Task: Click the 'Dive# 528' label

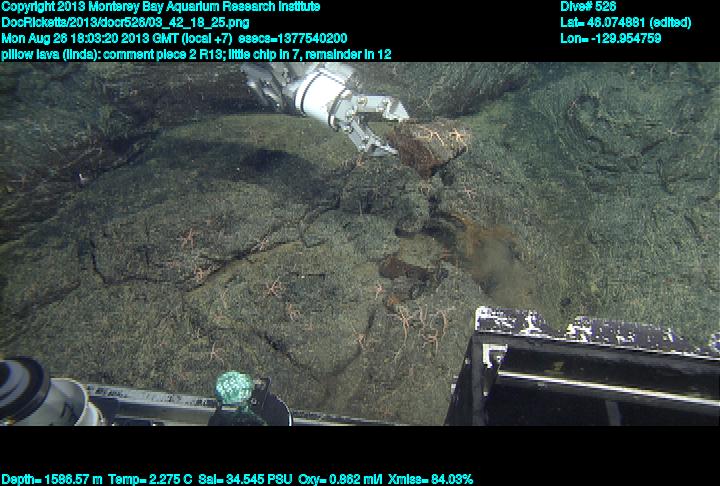Action: click(x=588, y=7)
